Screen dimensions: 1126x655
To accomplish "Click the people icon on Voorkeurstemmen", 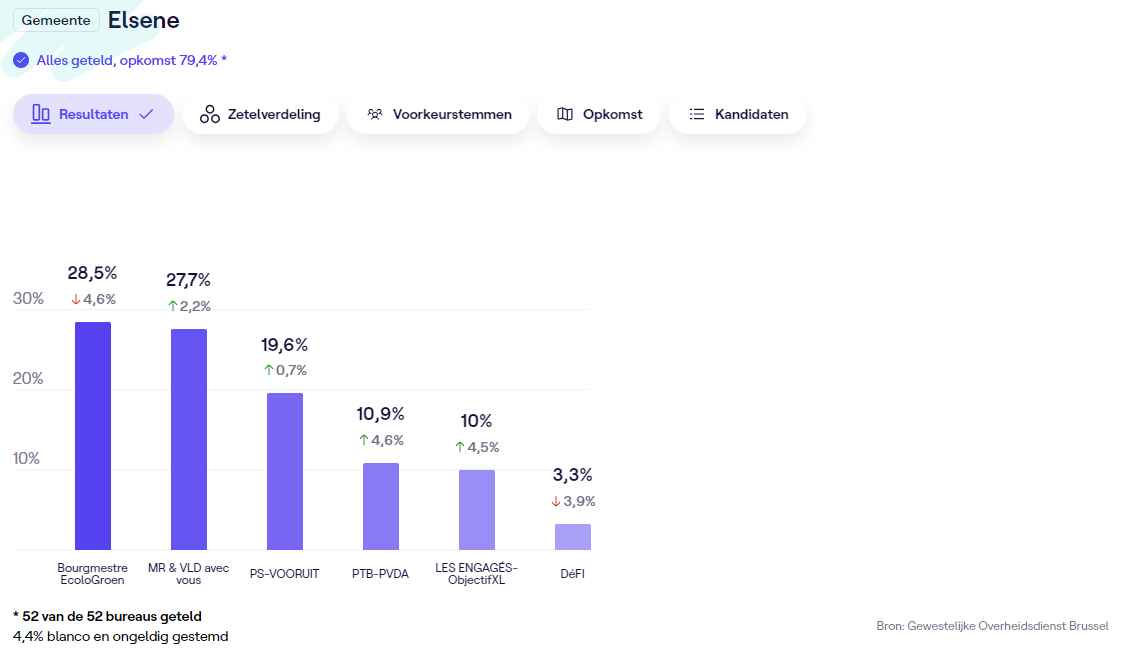I will [375, 114].
